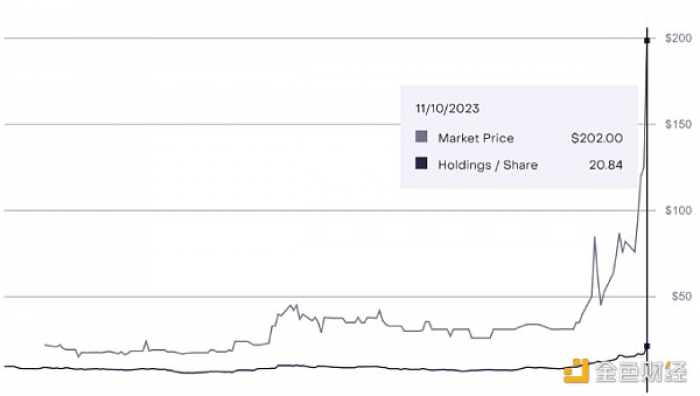Image resolution: width=700 pixels, height=396 pixels.
Task: Select the Holdings / Share label in tooltip
Action: [488, 165]
